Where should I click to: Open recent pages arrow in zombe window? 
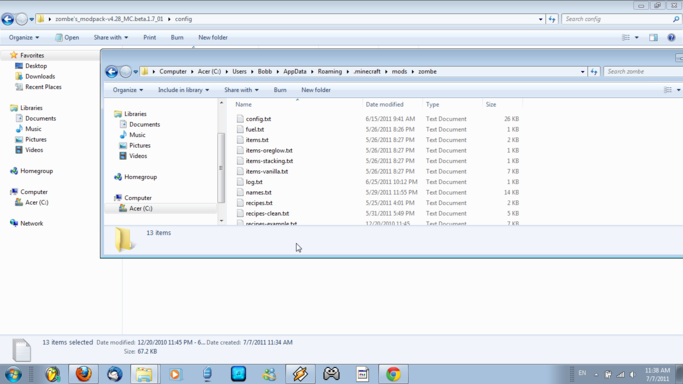point(135,72)
